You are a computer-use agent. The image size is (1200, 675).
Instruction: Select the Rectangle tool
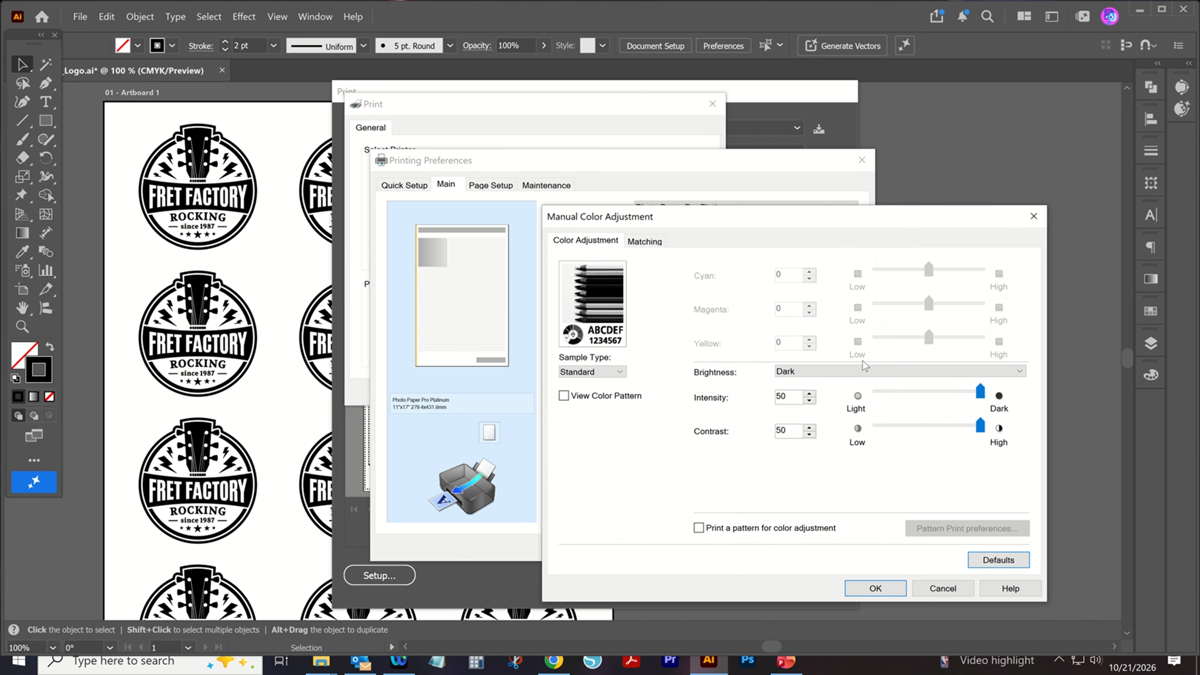point(46,121)
